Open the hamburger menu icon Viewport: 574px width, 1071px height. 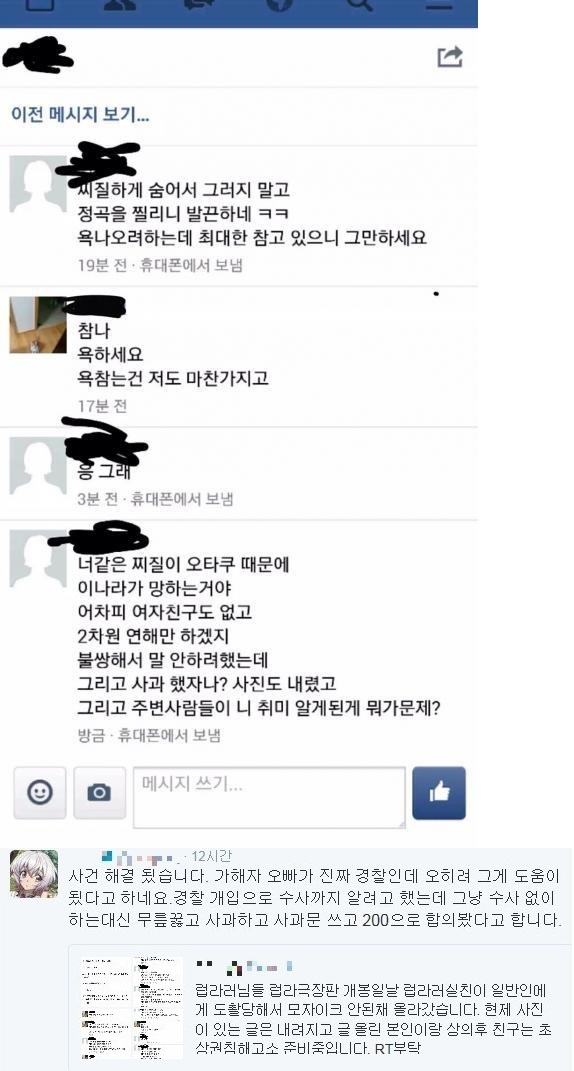[x=439, y=4]
